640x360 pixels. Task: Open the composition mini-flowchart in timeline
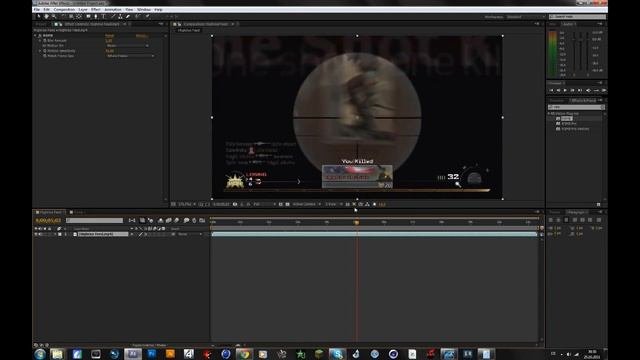(x=132, y=220)
